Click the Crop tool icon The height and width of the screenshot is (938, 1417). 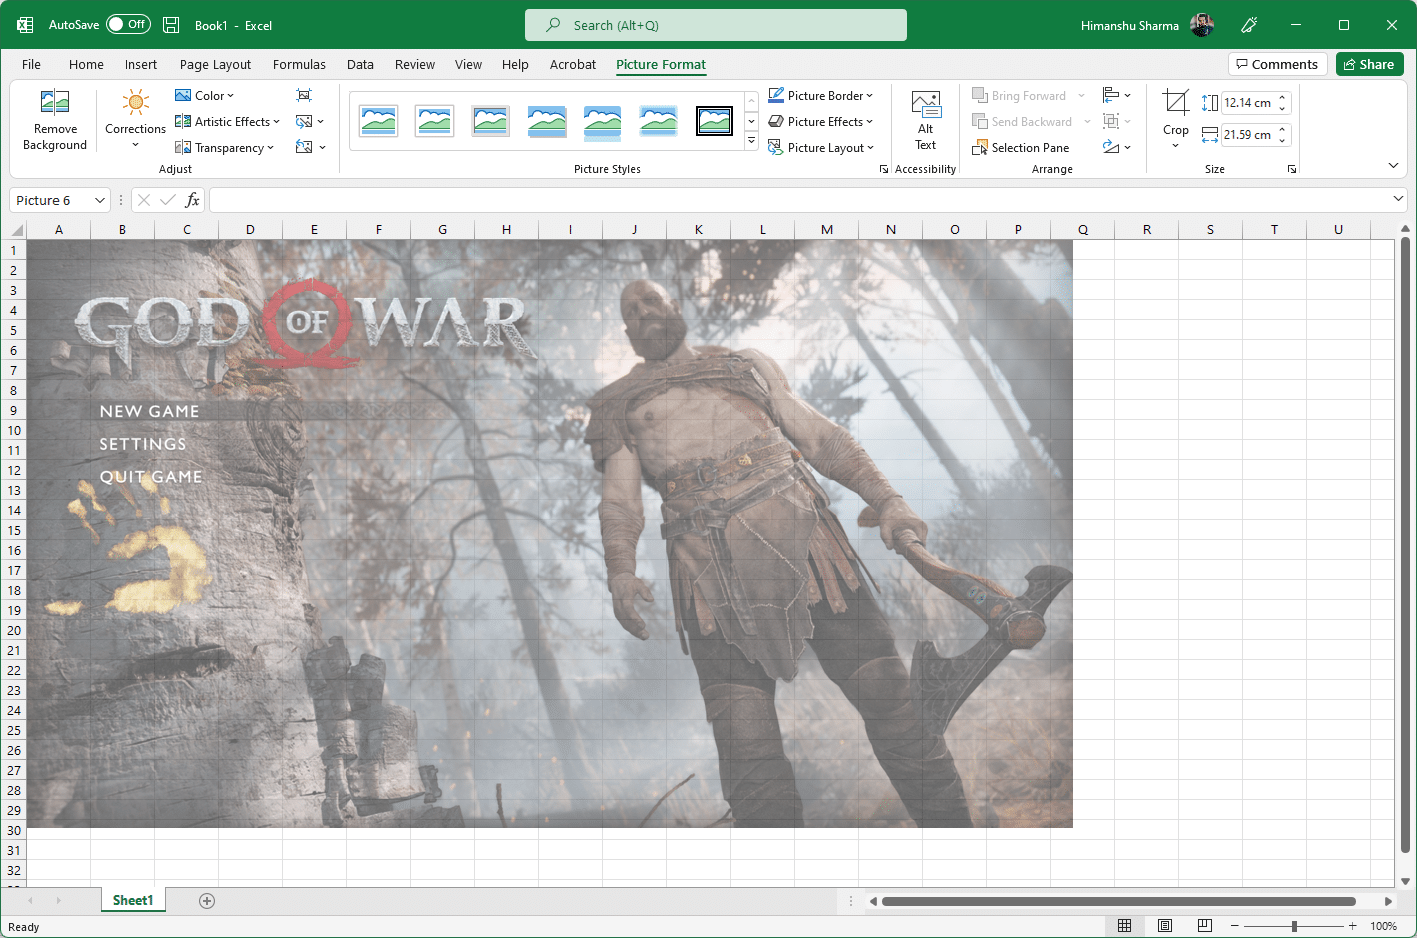(x=1176, y=102)
